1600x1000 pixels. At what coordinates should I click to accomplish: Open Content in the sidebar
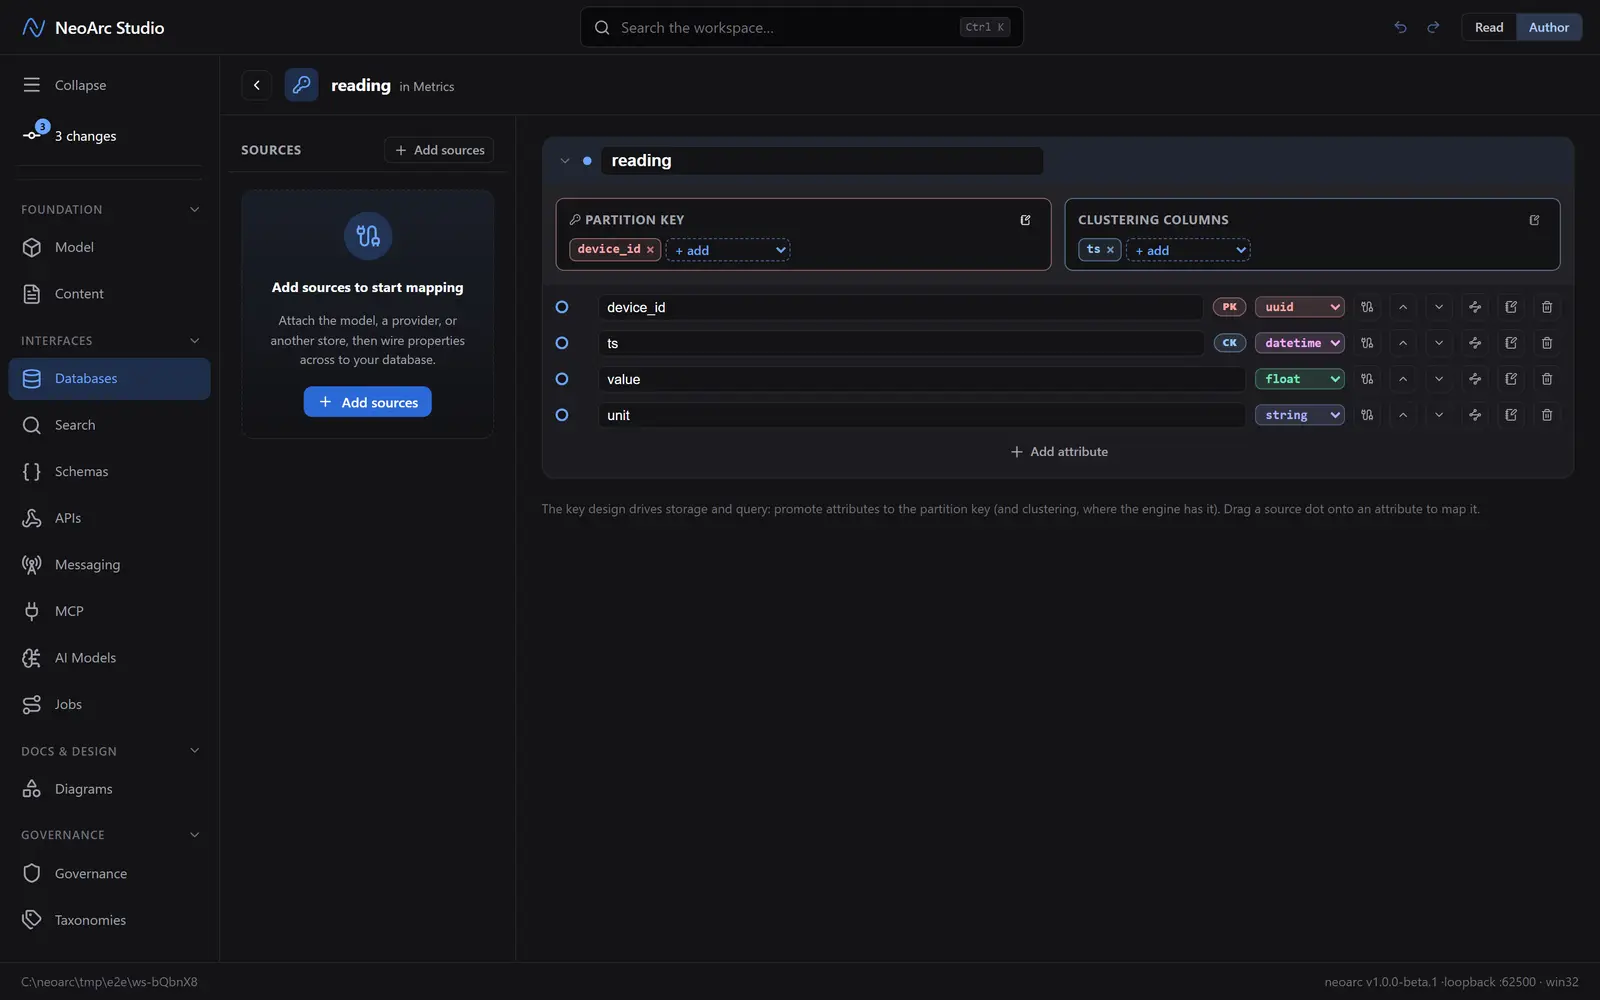tap(110, 294)
